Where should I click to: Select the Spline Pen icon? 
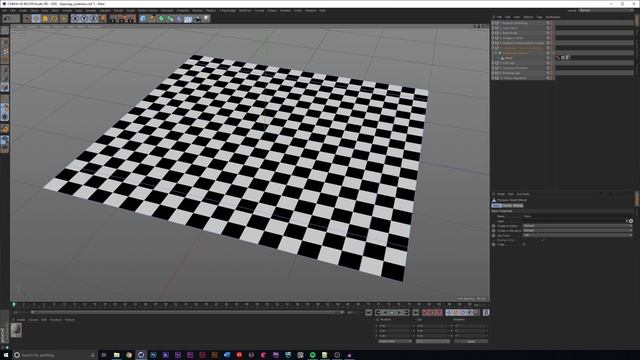[x=152, y=19]
